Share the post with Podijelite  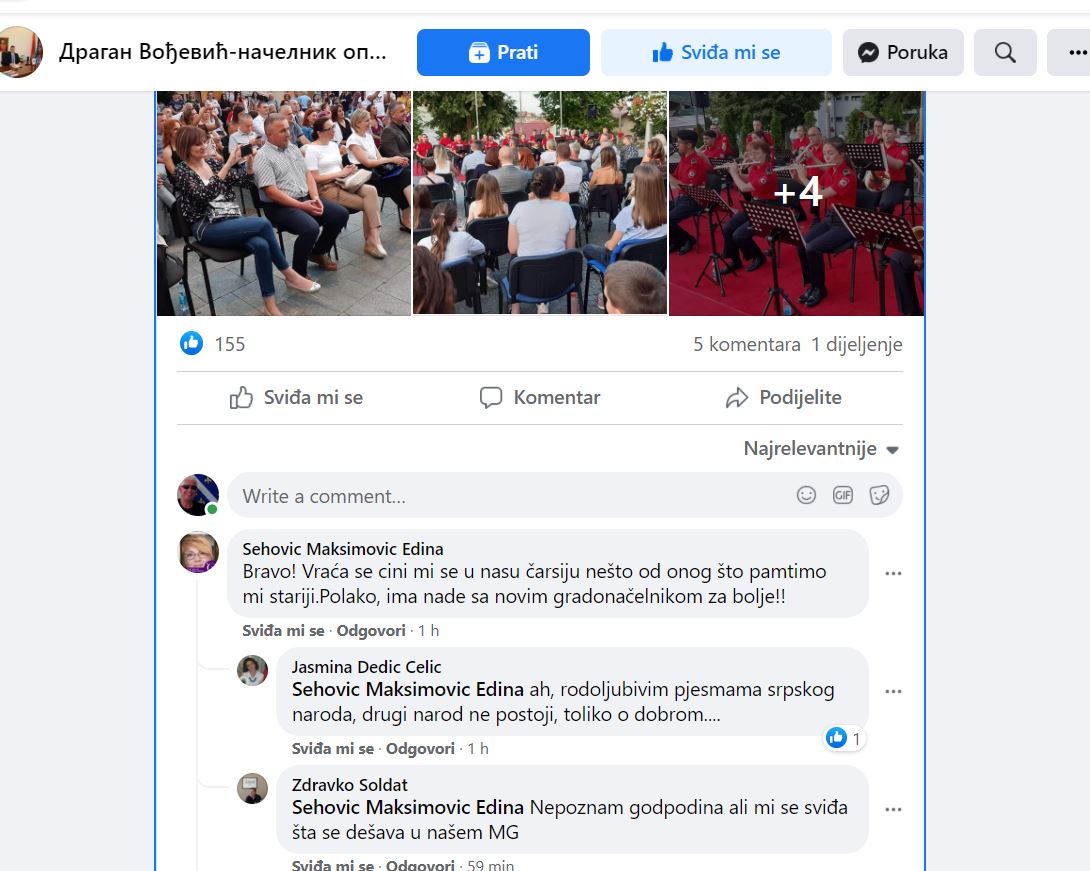[x=783, y=398]
